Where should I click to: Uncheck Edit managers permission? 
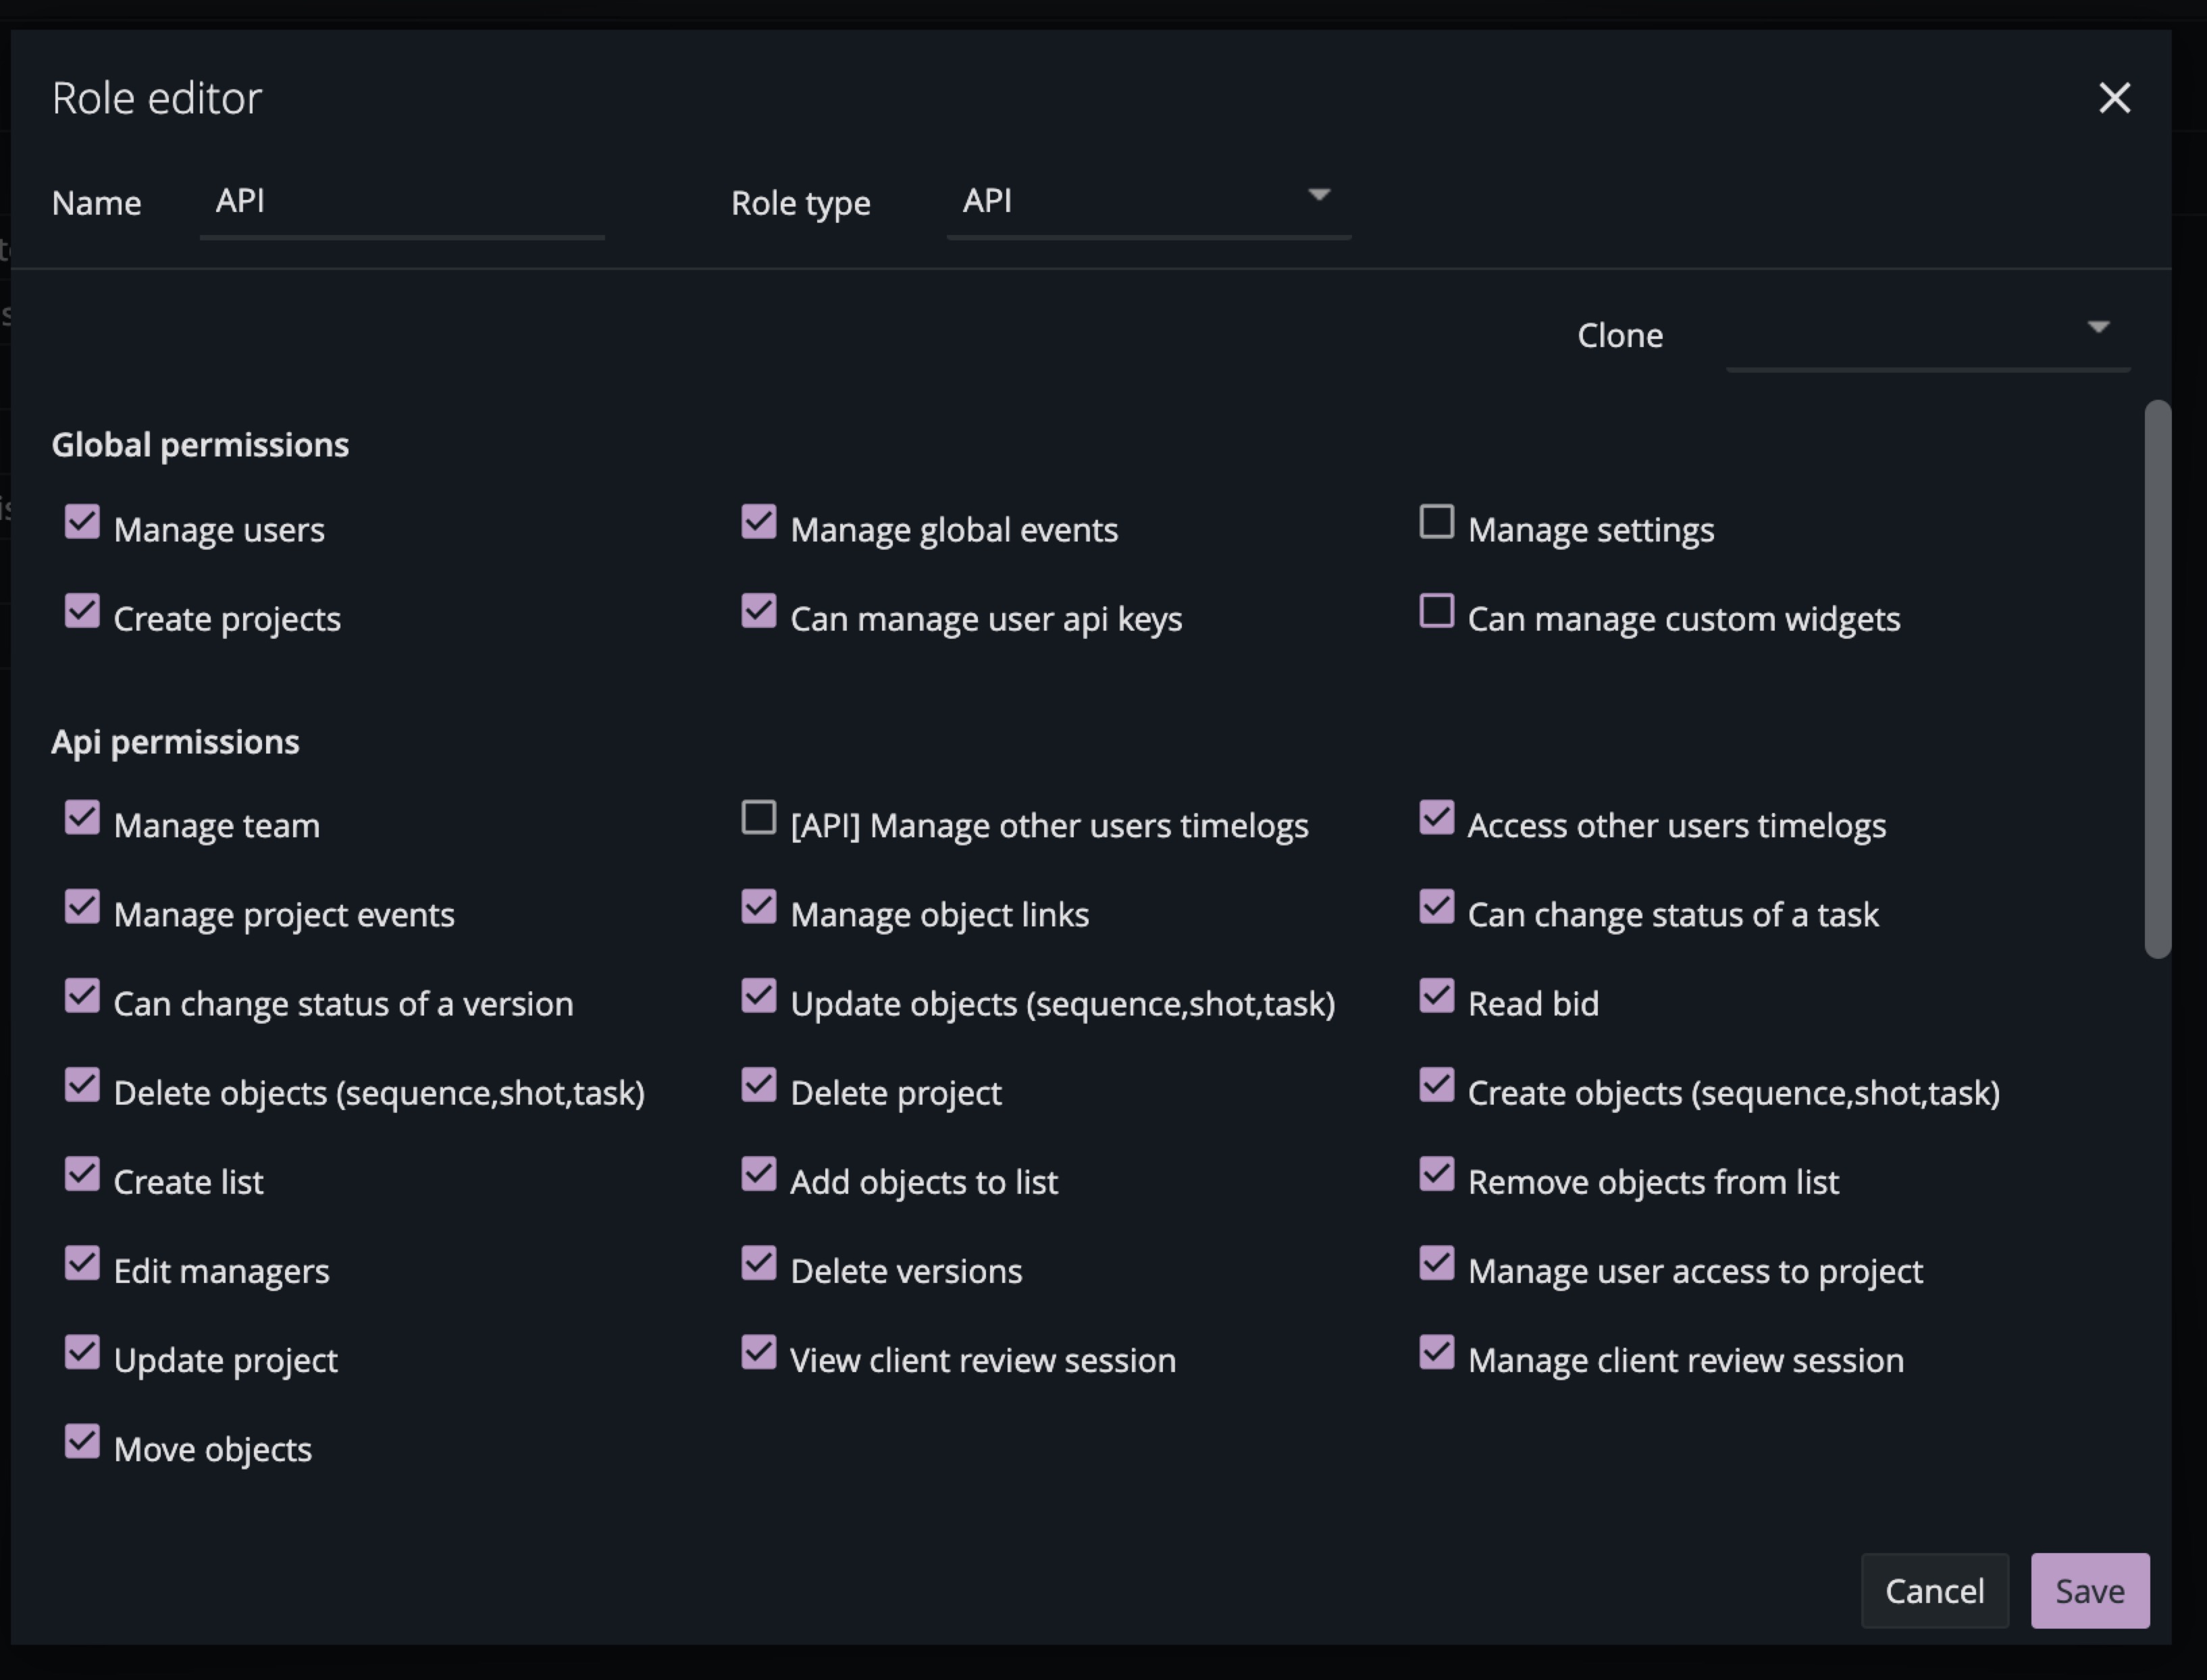[x=82, y=1263]
